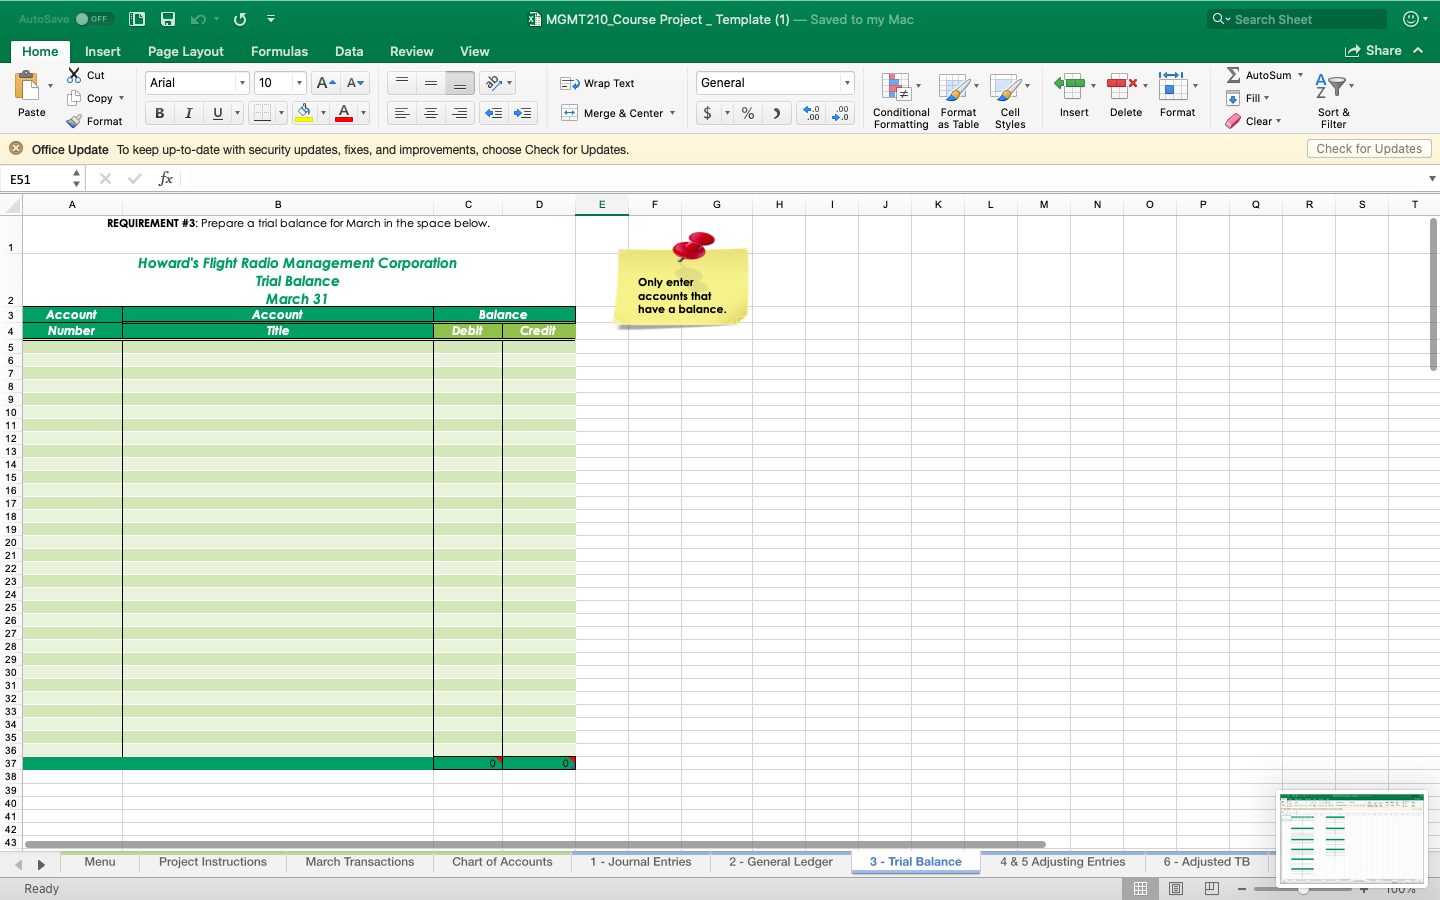Open the General number format dropdown
1440x900 pixels.
coord(847,83)
